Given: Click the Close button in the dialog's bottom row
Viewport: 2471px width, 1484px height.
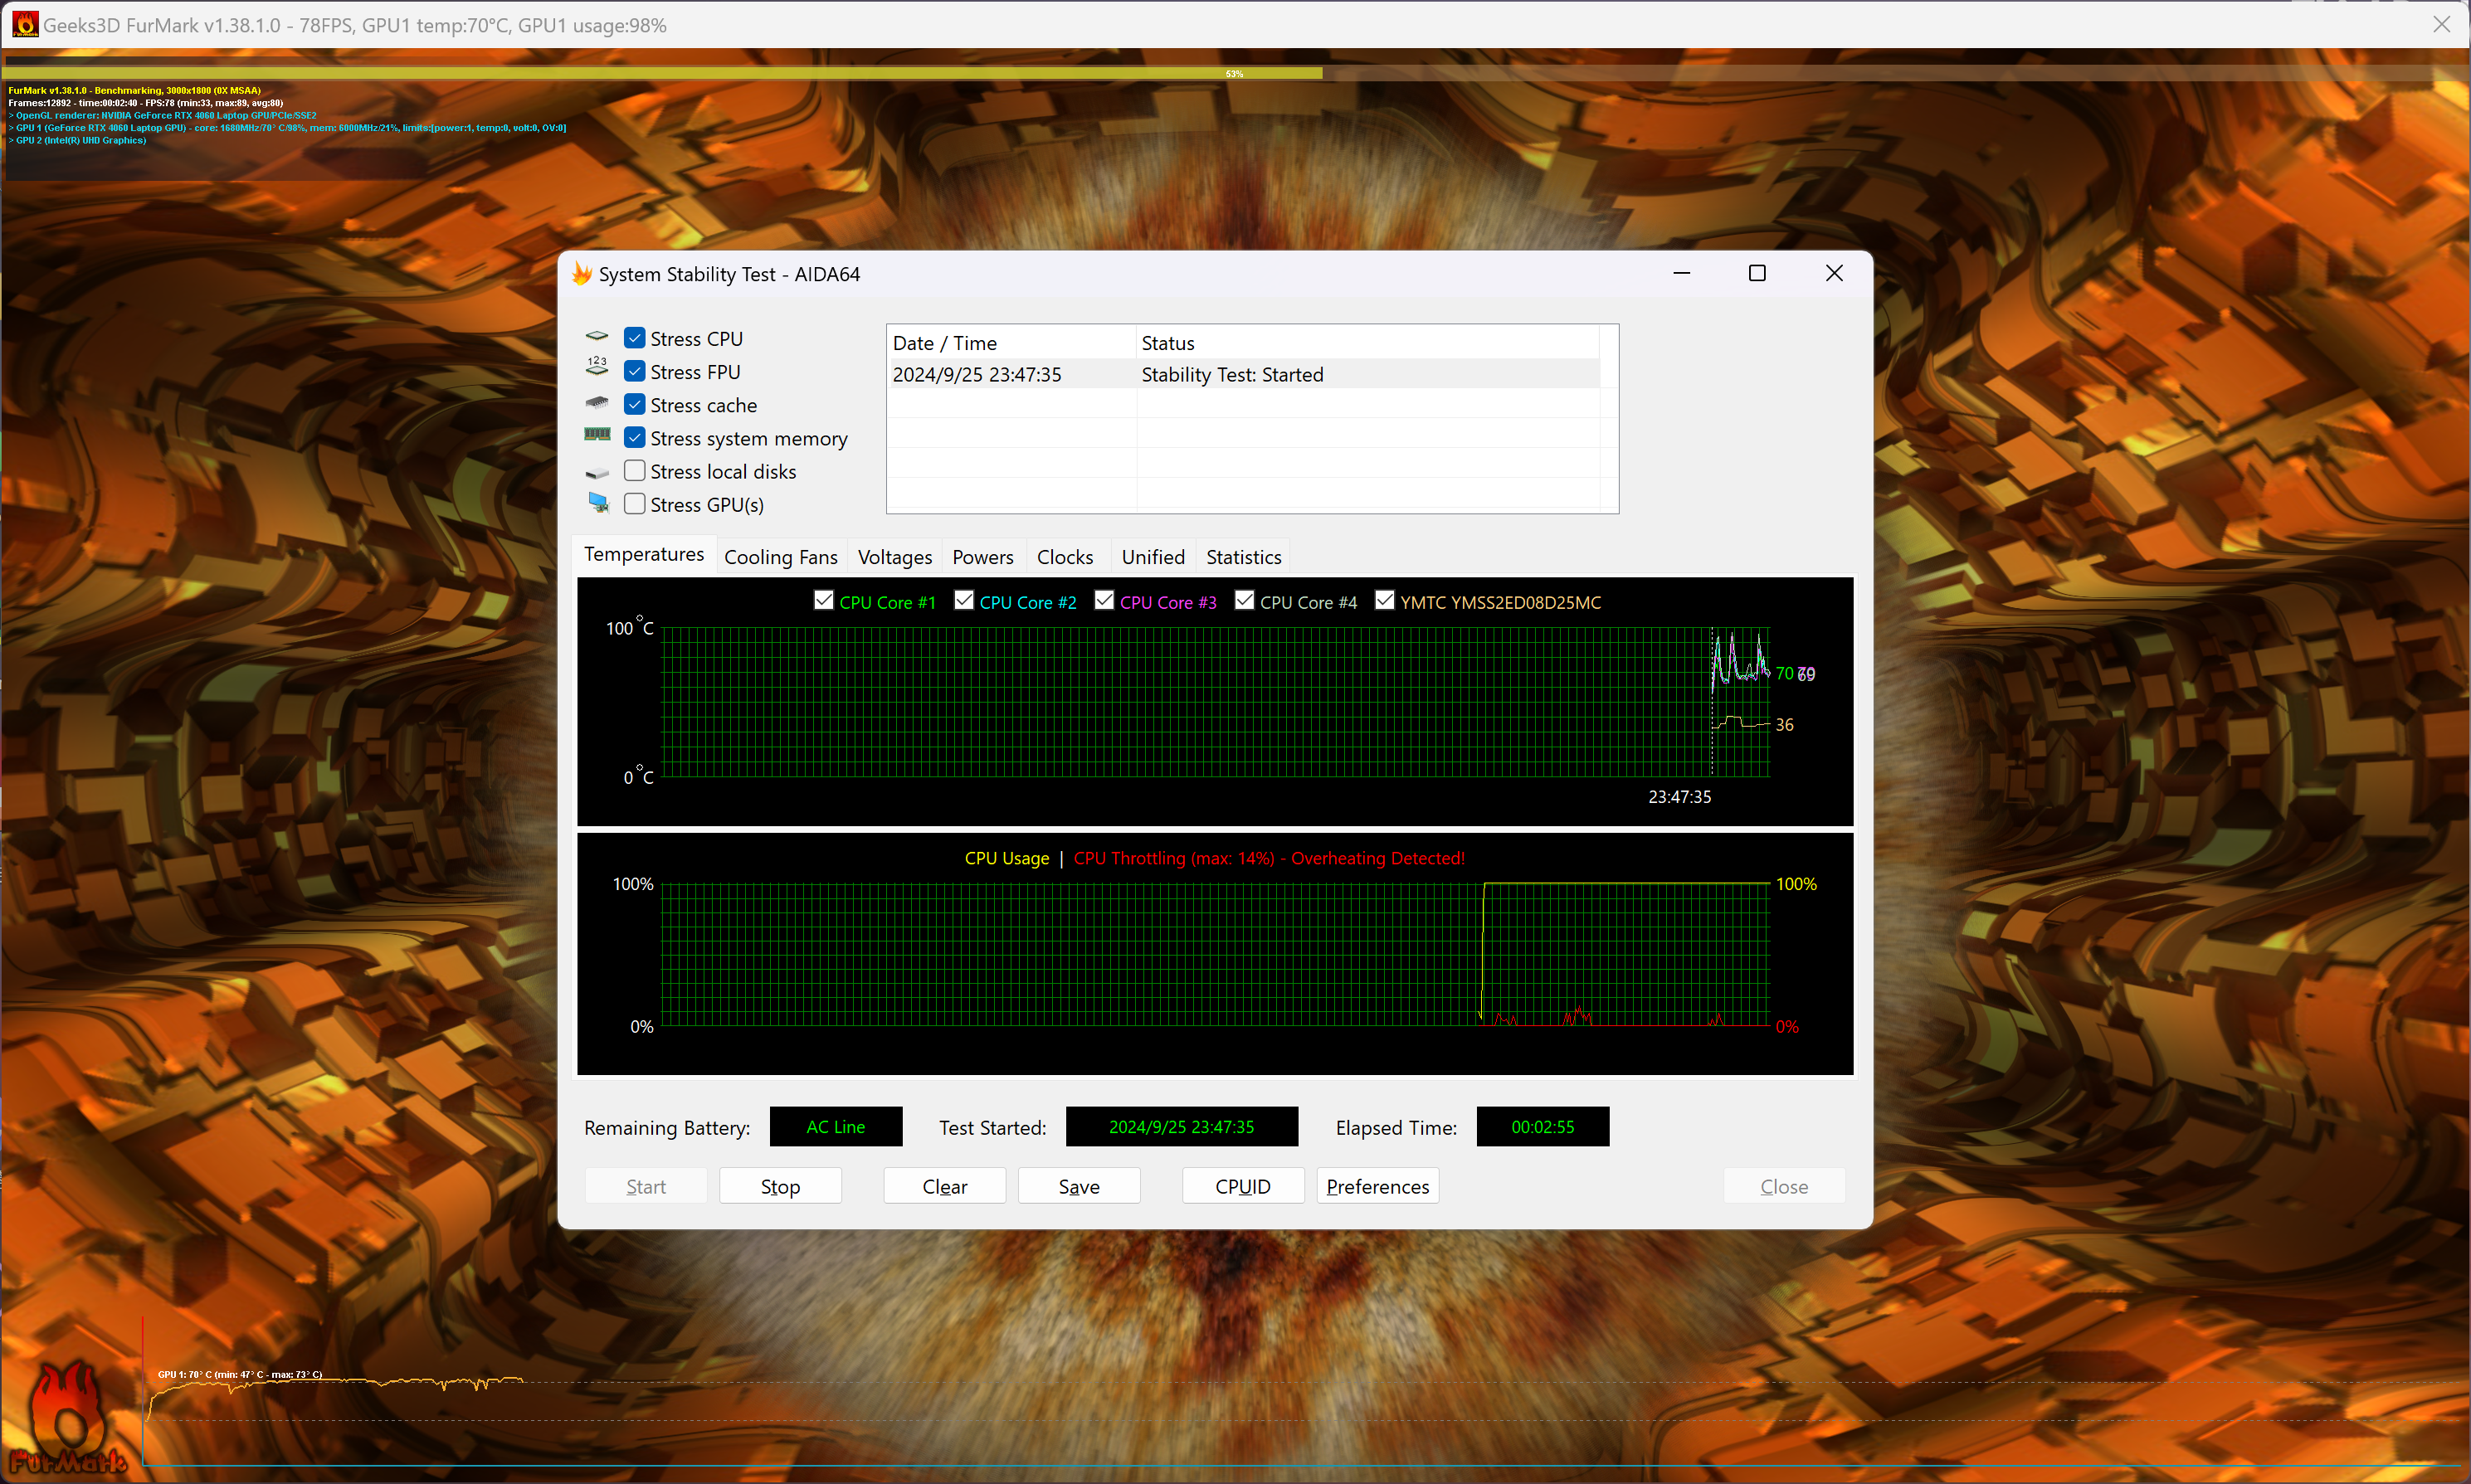Looking at the screenshot, I should 1783,1186.
